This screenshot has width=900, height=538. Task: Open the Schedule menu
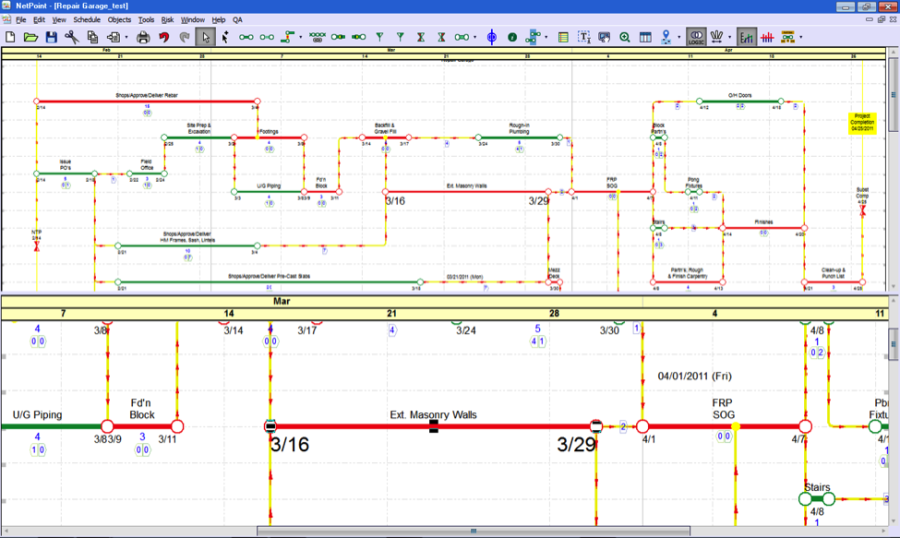coord(86,19)
